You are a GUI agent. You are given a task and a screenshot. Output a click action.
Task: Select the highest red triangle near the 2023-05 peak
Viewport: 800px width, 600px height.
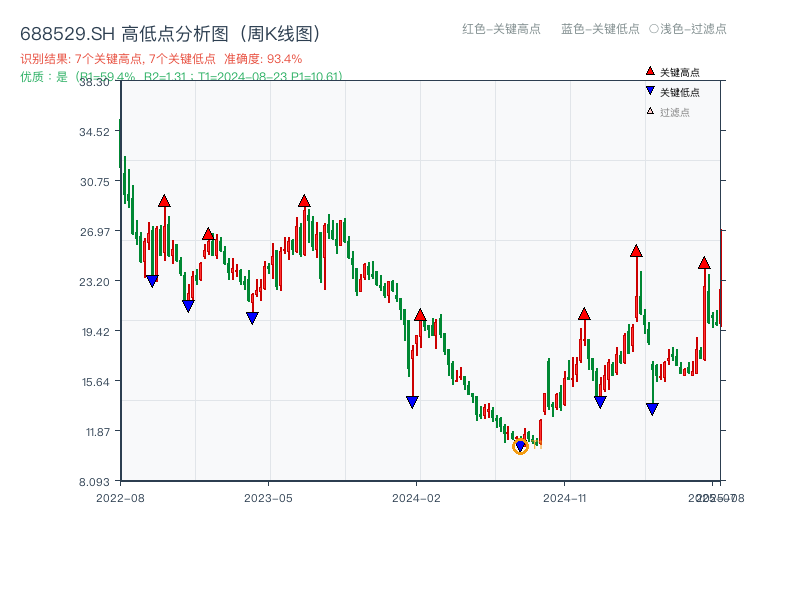point(302,200)
